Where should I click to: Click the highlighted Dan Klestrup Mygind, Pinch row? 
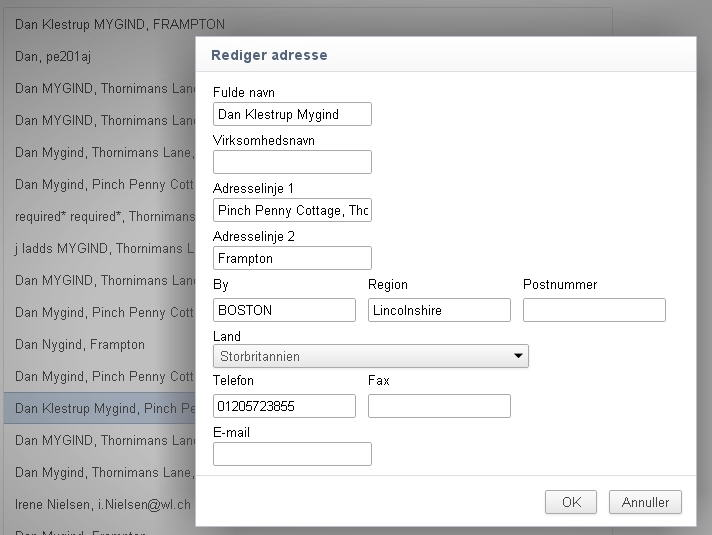click(100, 408)
